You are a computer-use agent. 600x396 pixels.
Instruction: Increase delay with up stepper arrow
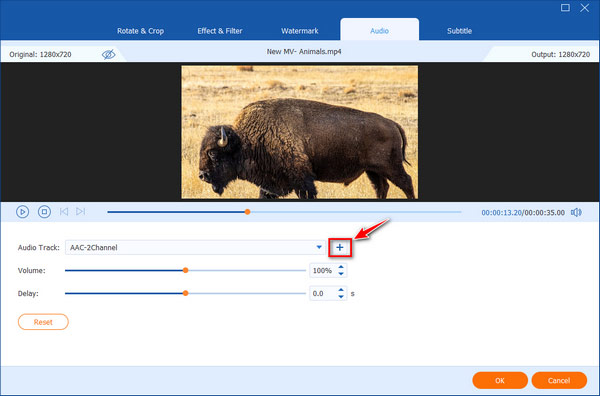(x=341, y=290)
